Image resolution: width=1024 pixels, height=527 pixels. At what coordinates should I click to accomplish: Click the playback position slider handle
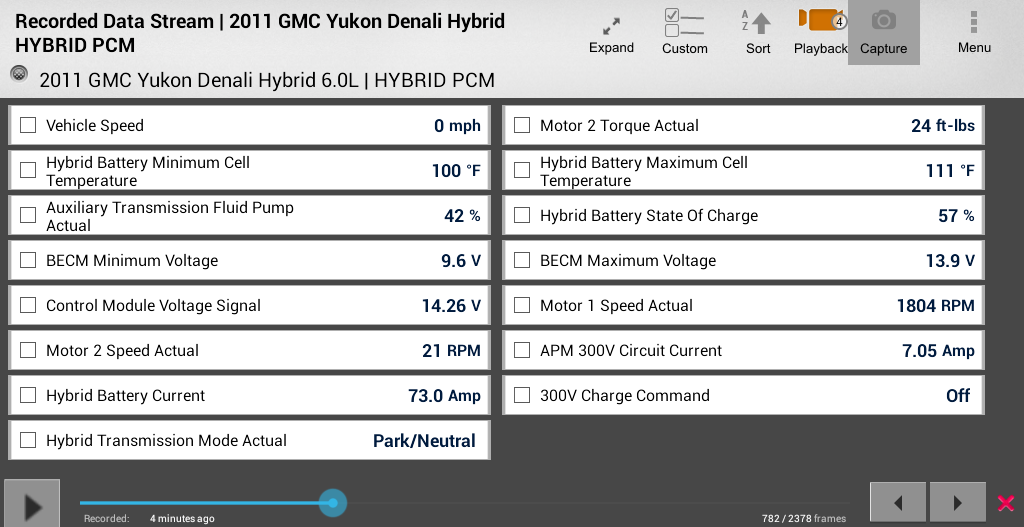coord(333,503)
